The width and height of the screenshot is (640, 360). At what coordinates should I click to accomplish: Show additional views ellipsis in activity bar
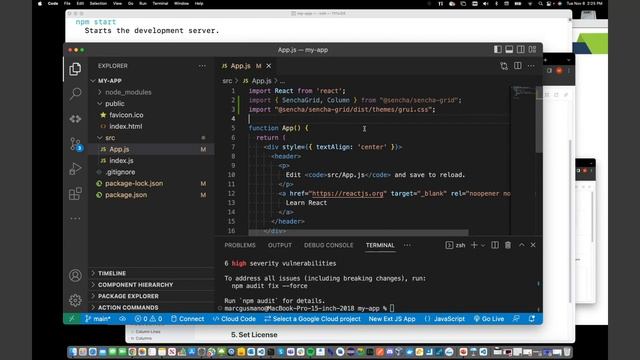tap(75, 218)
